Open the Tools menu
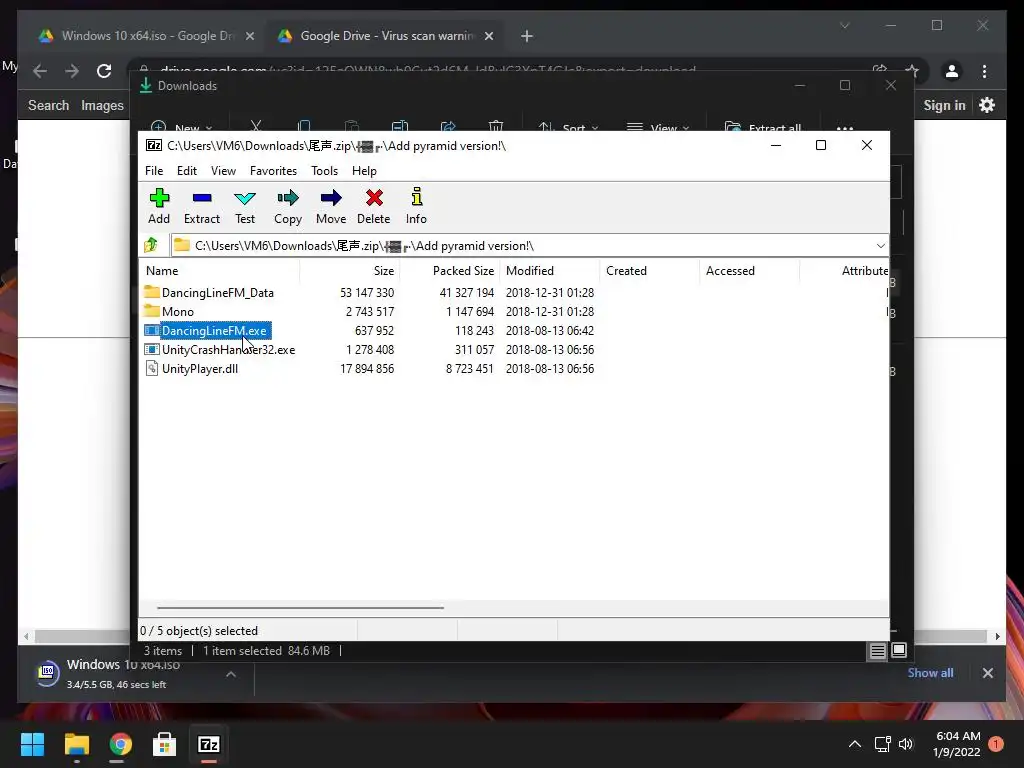Screen dimensions: 1024x768 pyautogui.click(x=325, y=170)
